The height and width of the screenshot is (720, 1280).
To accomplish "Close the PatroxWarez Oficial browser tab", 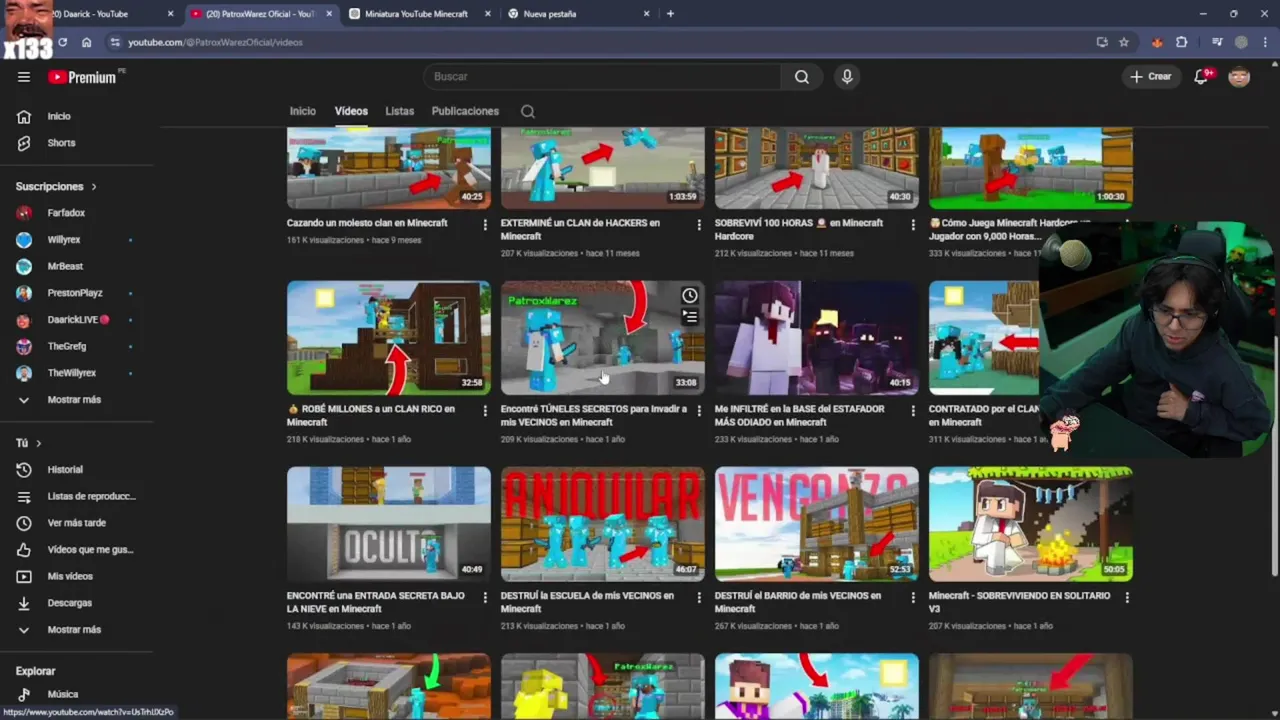I will click(329, 14).
